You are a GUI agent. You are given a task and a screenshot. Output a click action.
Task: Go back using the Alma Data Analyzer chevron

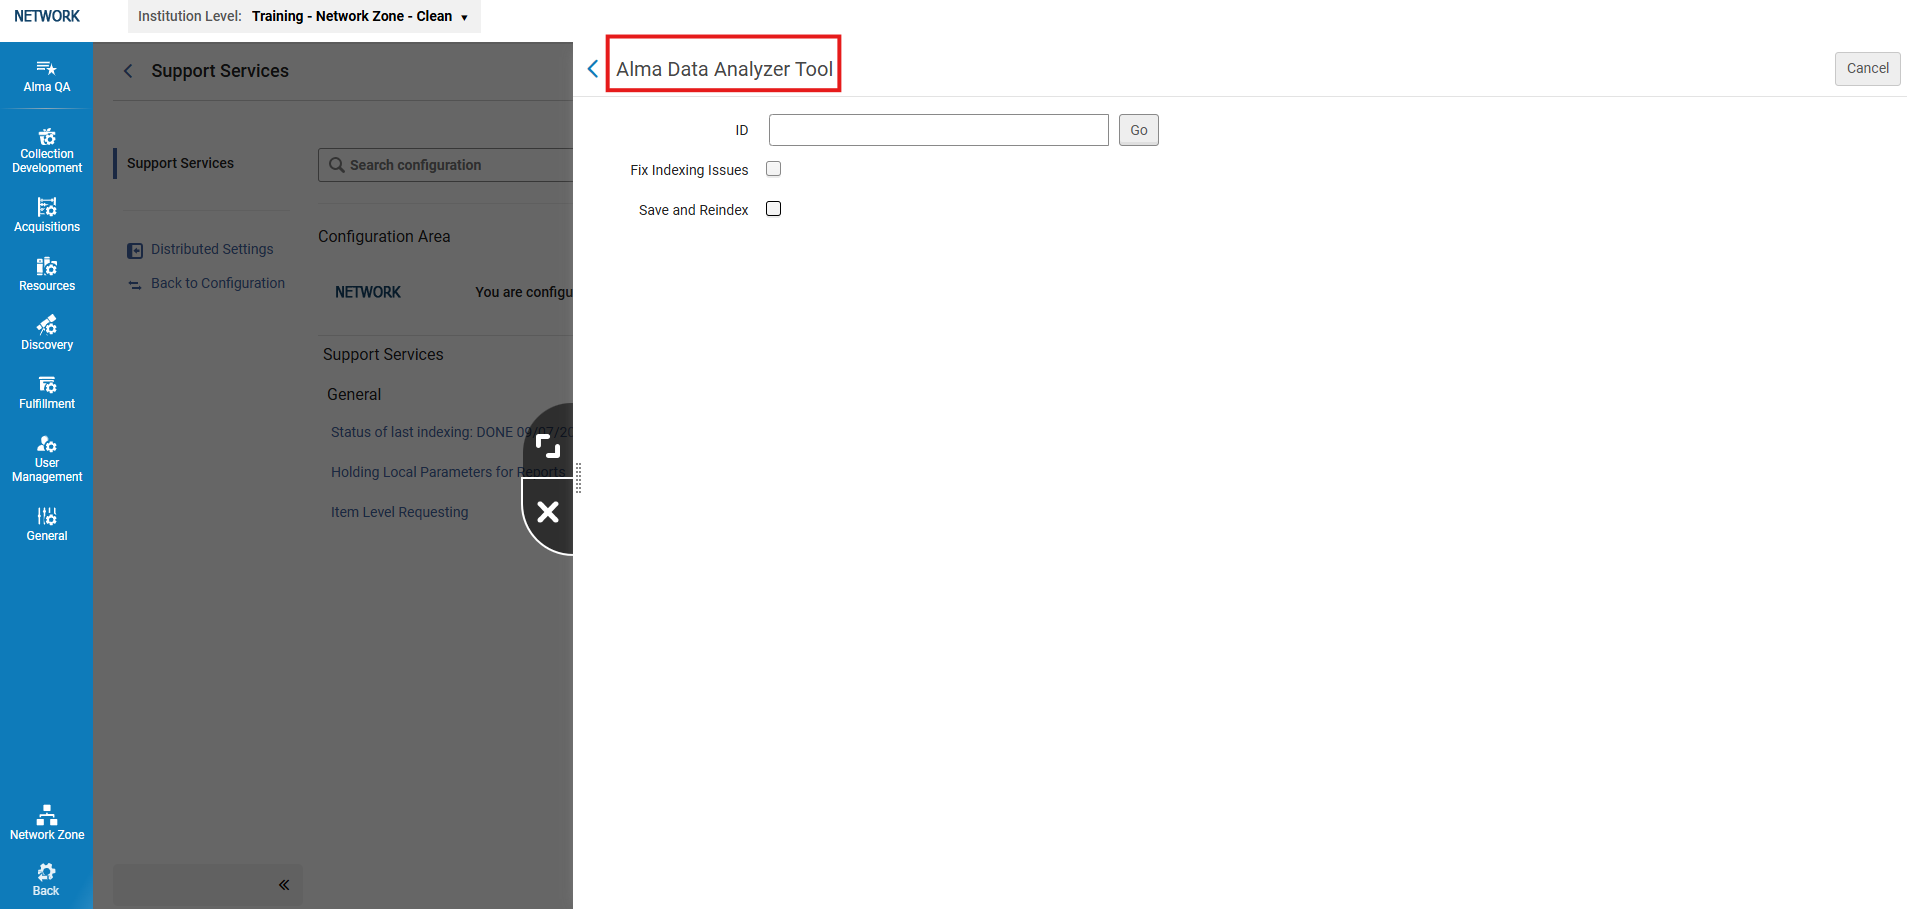click(592, 68)
